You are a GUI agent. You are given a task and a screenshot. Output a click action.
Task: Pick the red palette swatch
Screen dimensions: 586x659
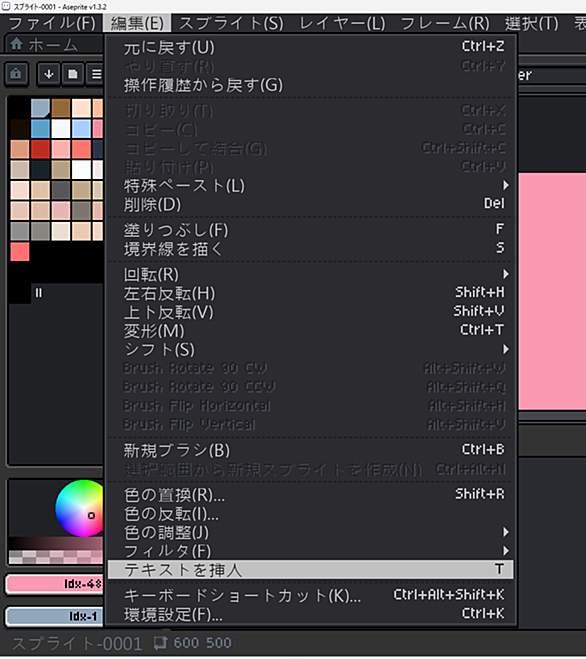click(x=40, y=149)
